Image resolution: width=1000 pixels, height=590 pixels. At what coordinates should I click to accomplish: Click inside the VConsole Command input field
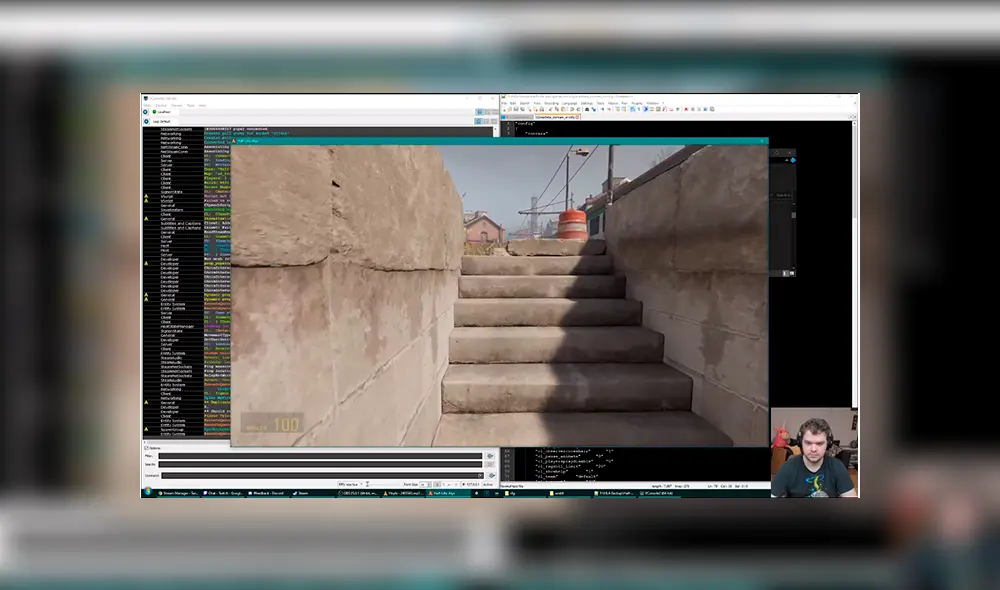320,475
